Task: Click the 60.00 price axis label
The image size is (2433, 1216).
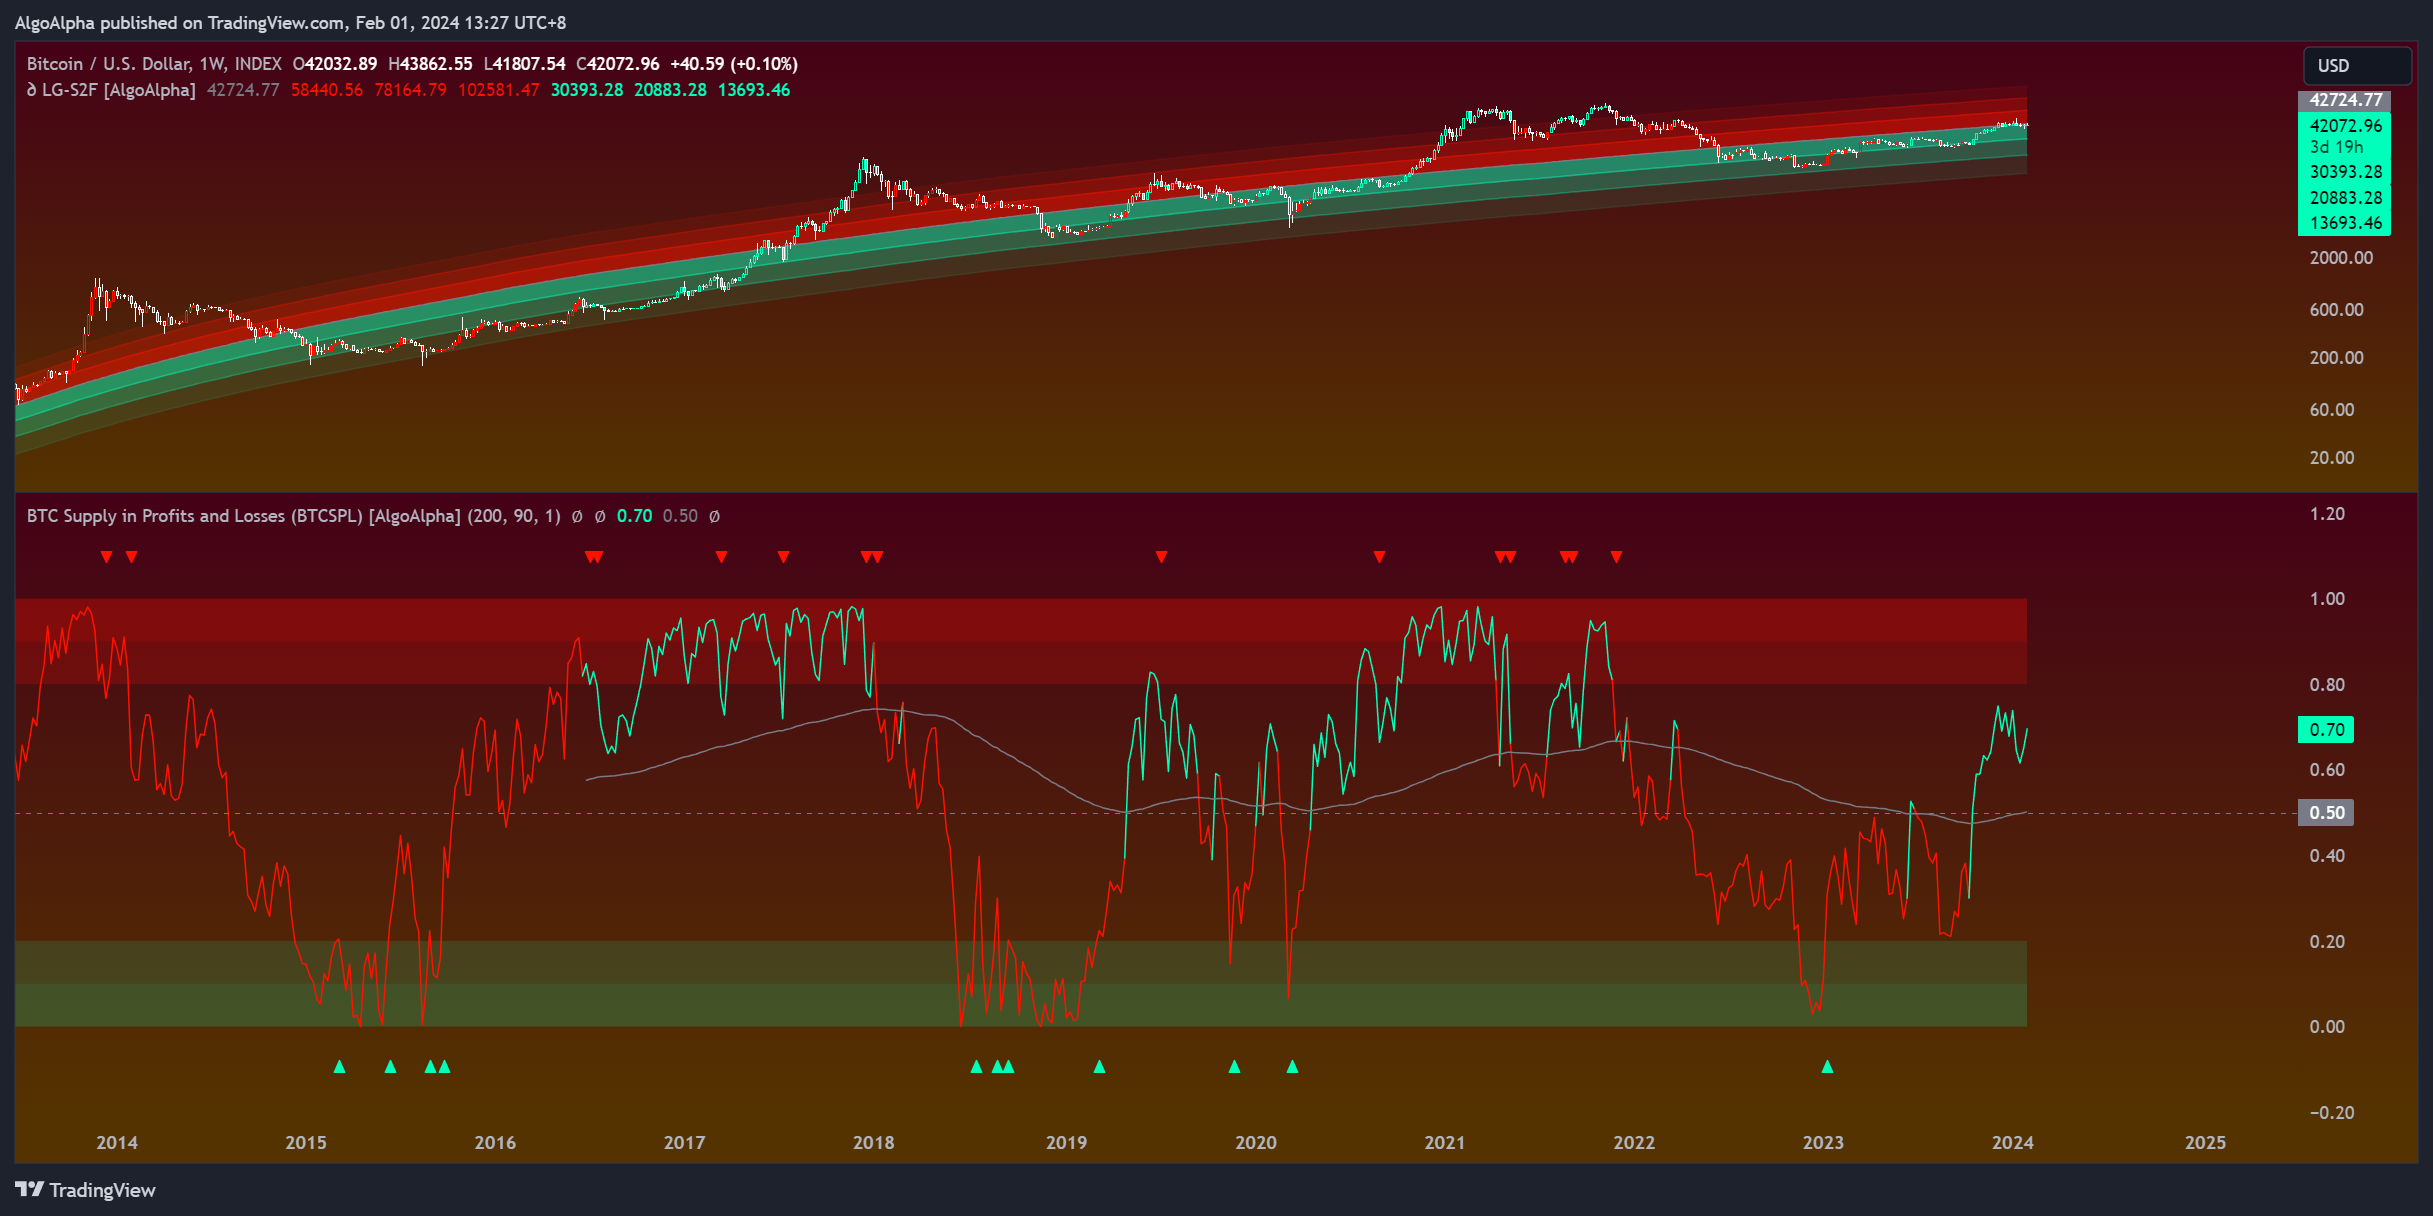Action: [2332, 410]
